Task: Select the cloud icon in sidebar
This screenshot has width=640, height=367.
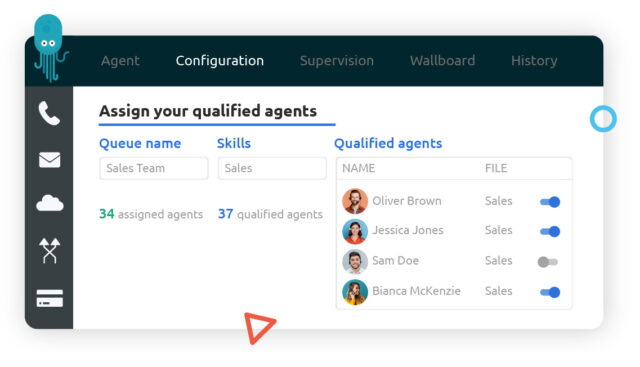Action: tap(50, 203)
